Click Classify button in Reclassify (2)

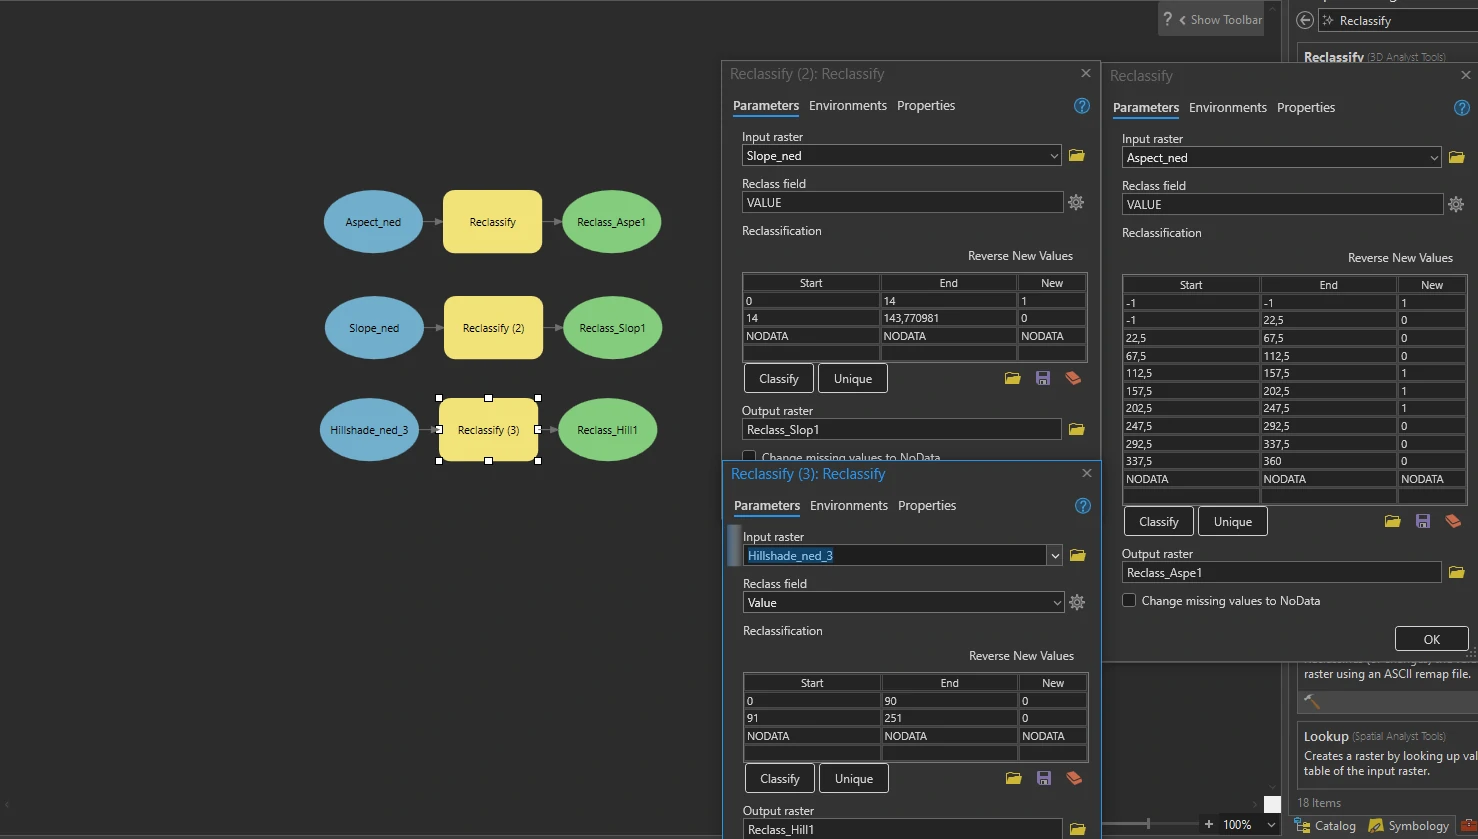click(x=778, y=378)
